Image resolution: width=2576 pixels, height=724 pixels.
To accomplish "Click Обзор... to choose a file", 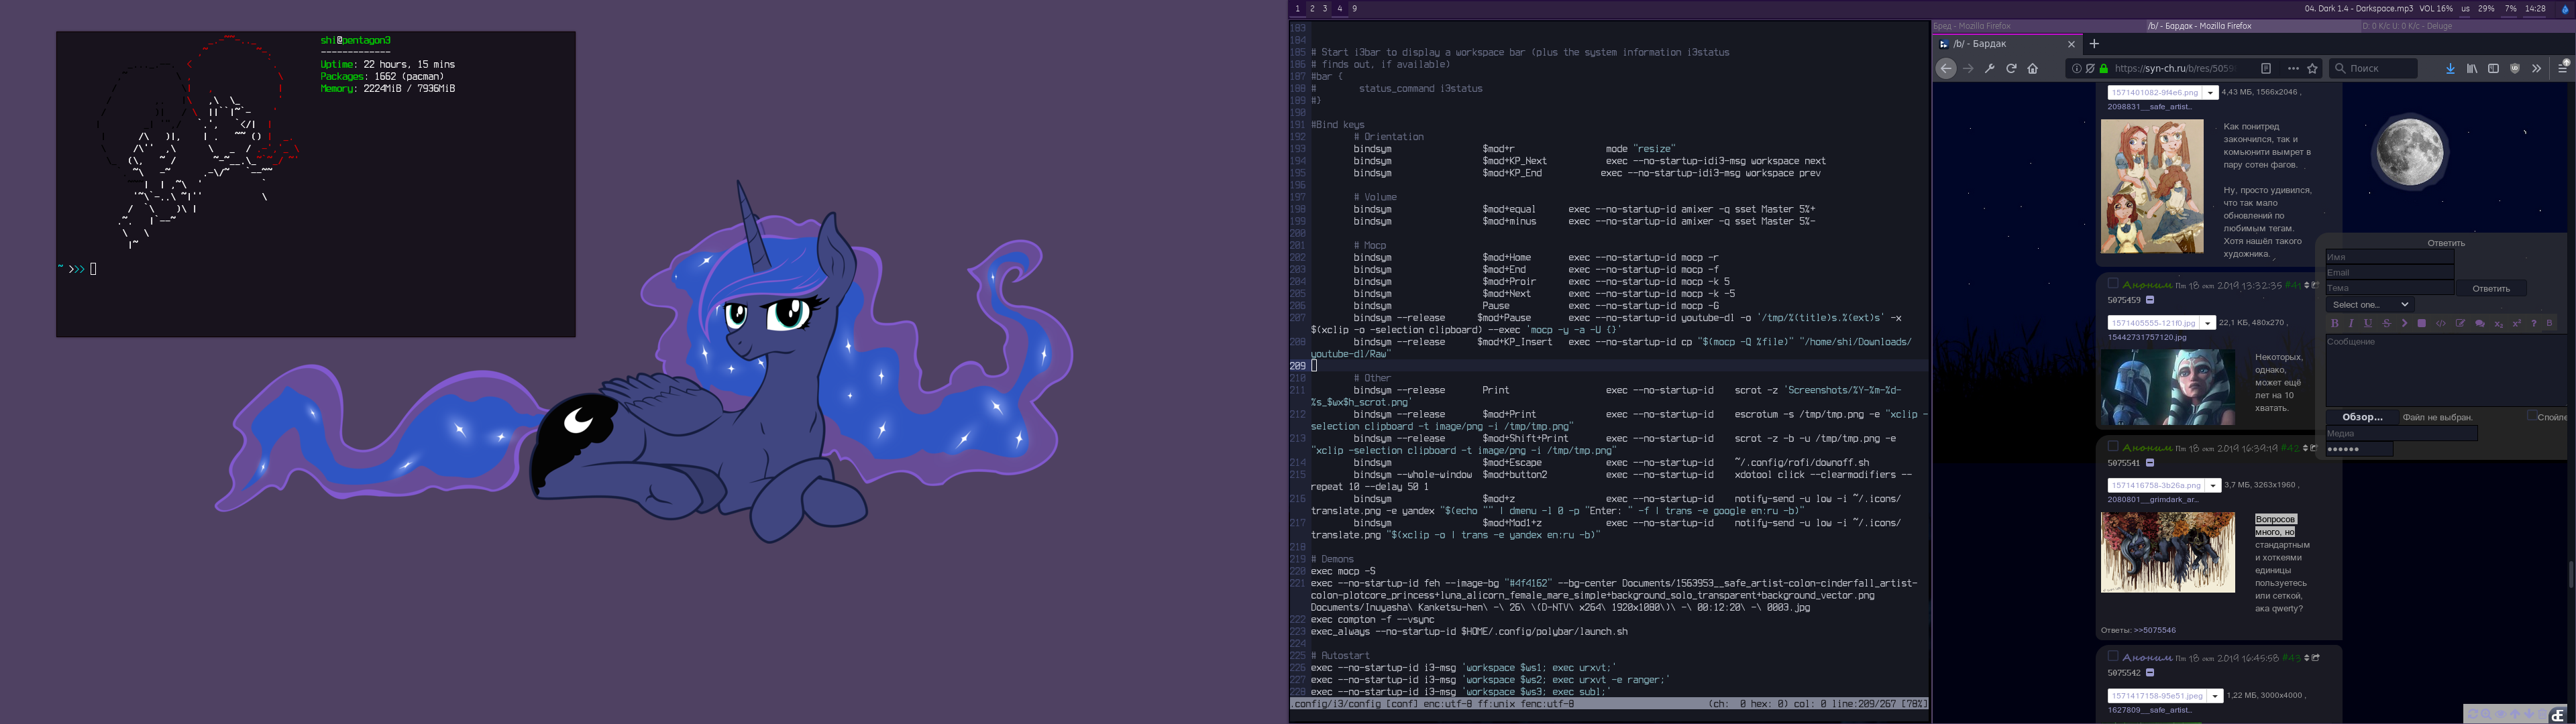I will (x=2362, y=417).
